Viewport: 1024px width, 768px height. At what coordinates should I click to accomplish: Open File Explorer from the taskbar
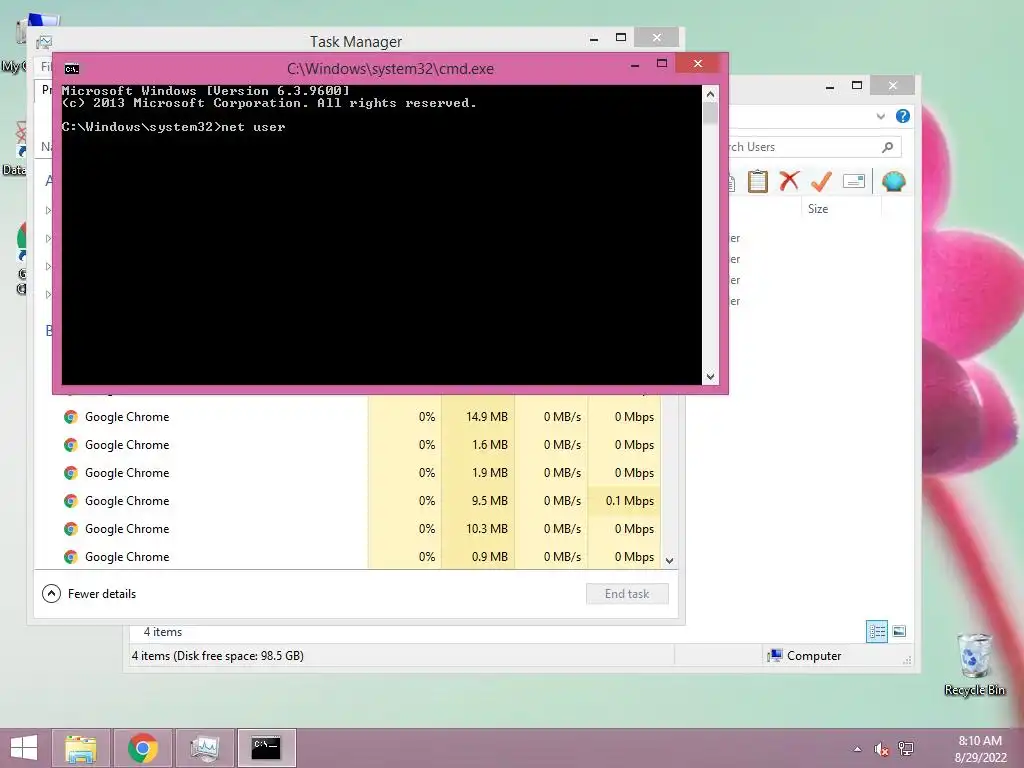tap(81, 748)
